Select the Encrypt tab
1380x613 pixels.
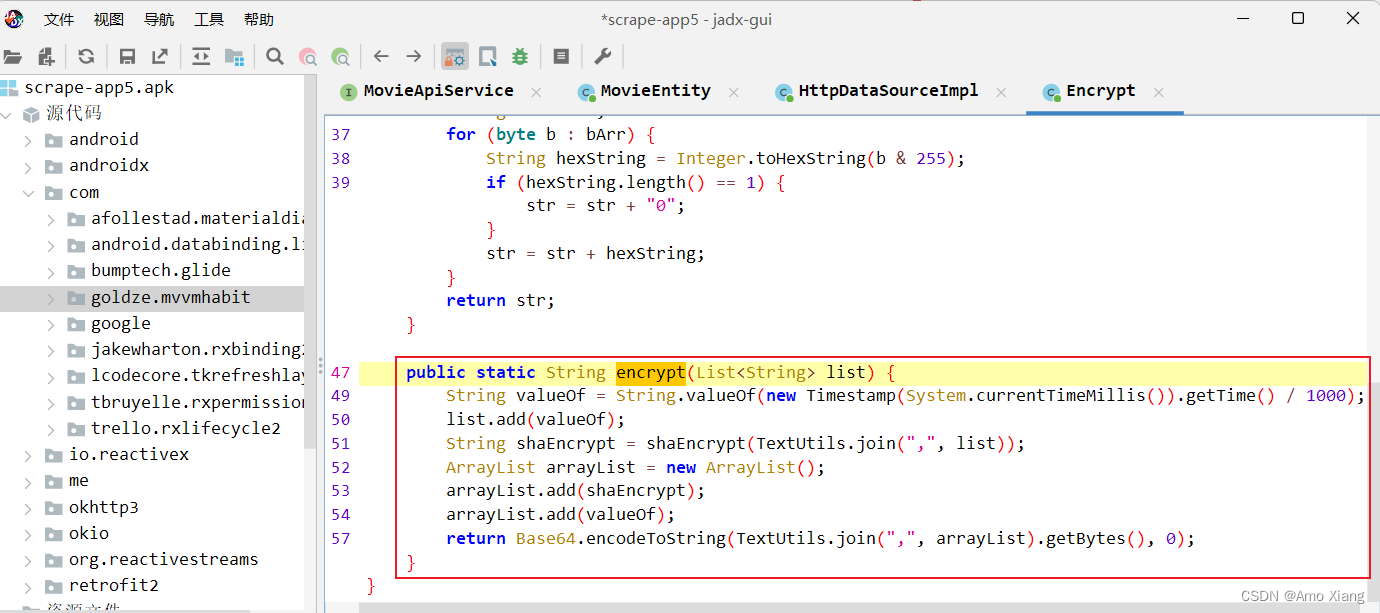tap(1101, 91)
